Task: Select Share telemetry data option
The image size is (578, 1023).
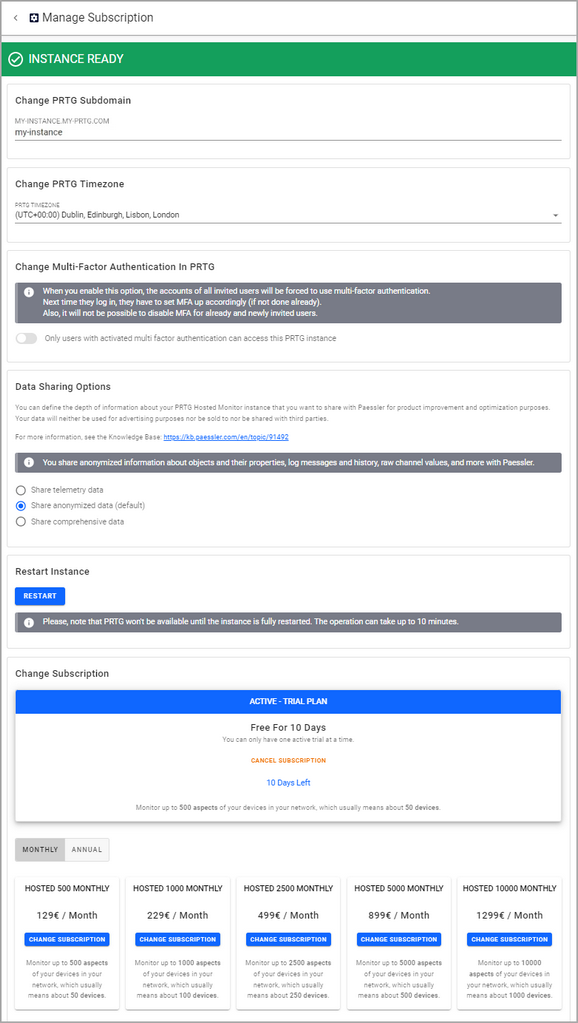Action: pos(21,489)
